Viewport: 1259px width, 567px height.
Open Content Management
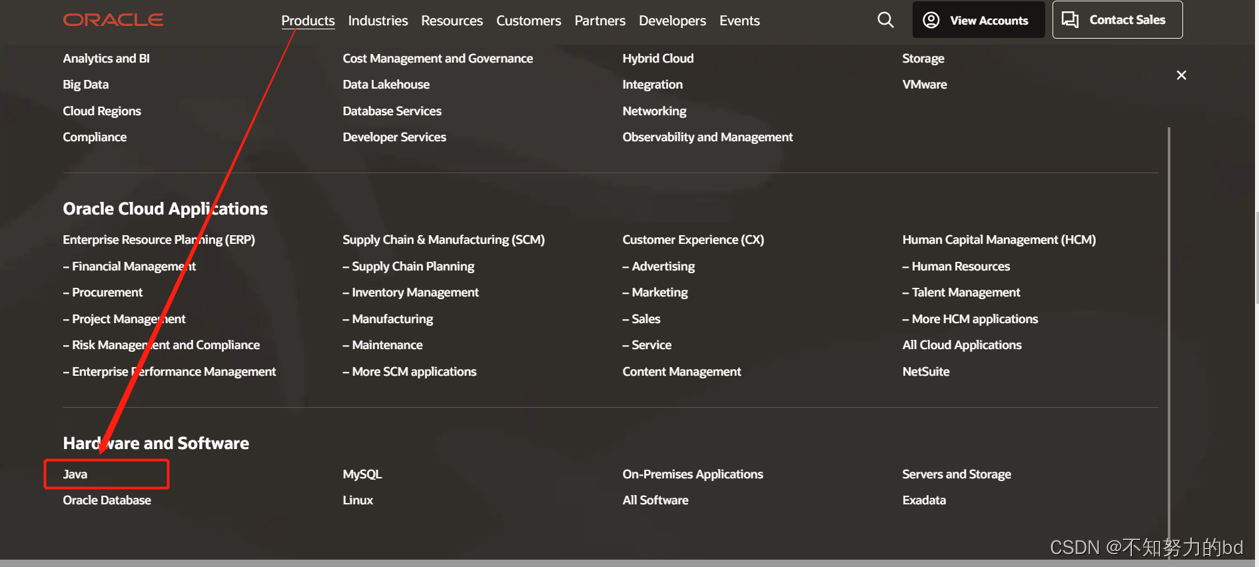pos(682,371)
